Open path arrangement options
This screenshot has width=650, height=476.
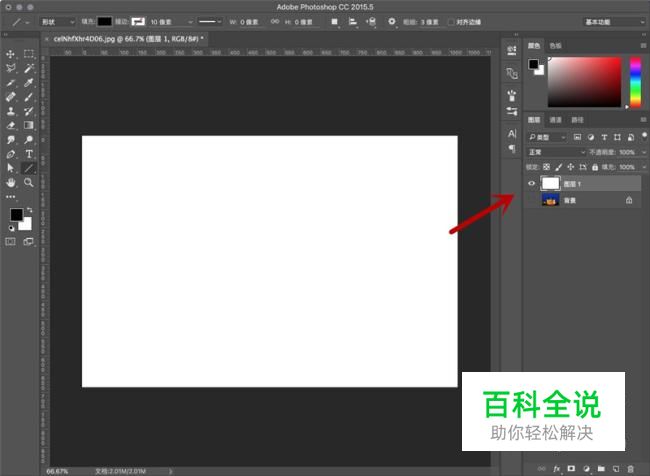(371, 22)
